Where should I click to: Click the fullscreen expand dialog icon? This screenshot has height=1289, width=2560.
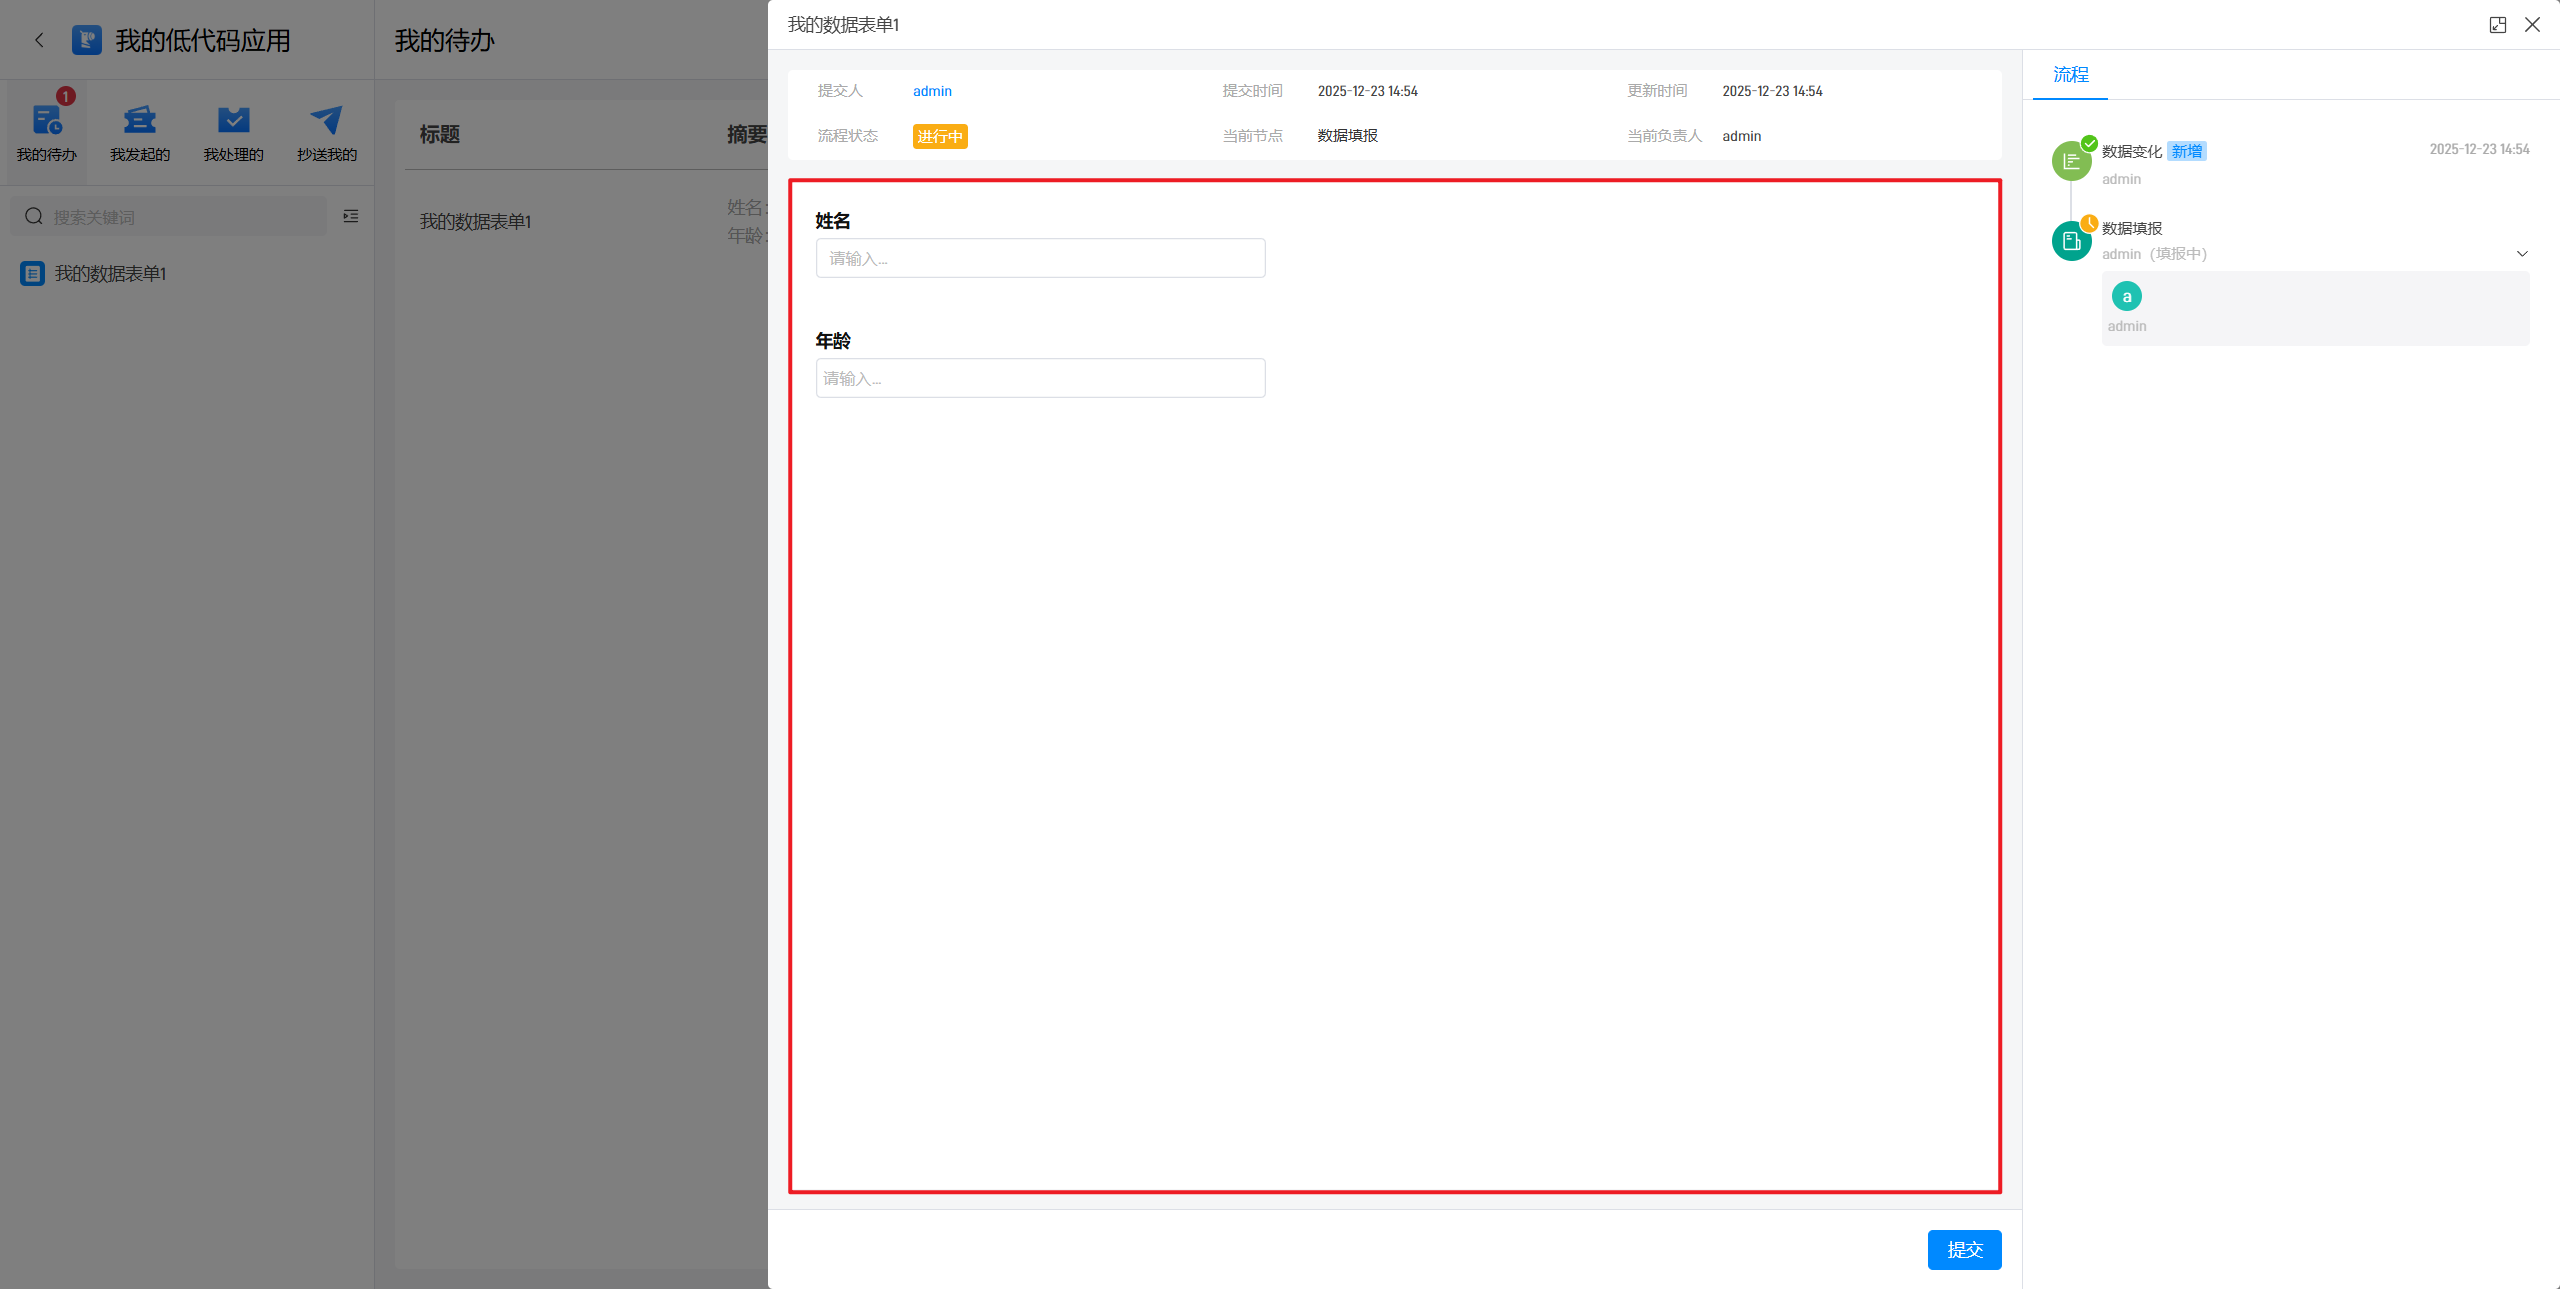(2497, 25)
